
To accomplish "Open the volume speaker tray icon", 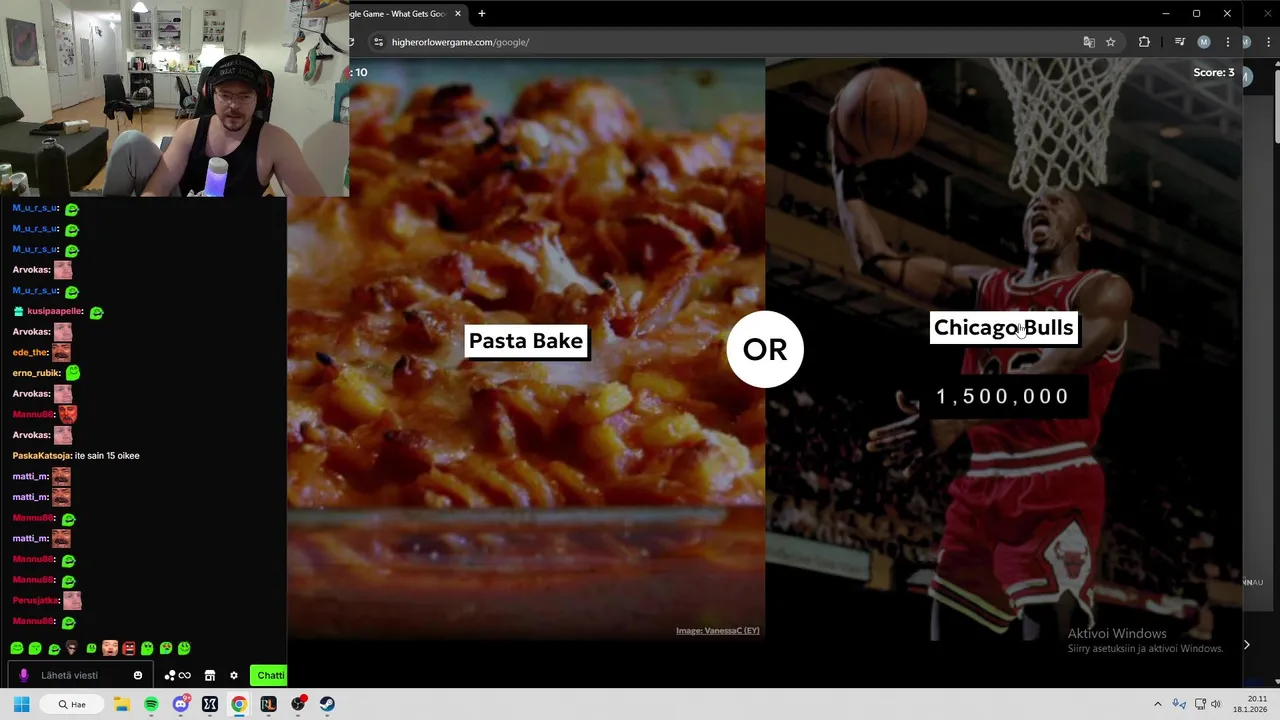I will pos(1216,704).
